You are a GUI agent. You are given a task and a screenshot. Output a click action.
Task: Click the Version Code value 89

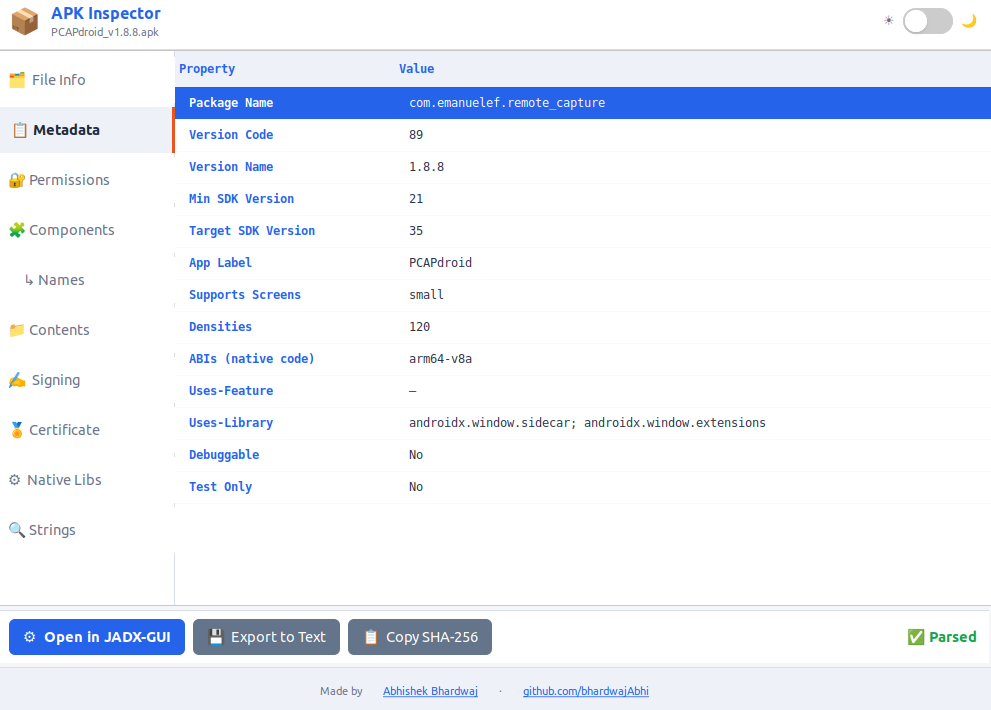(x=416, y=135)
